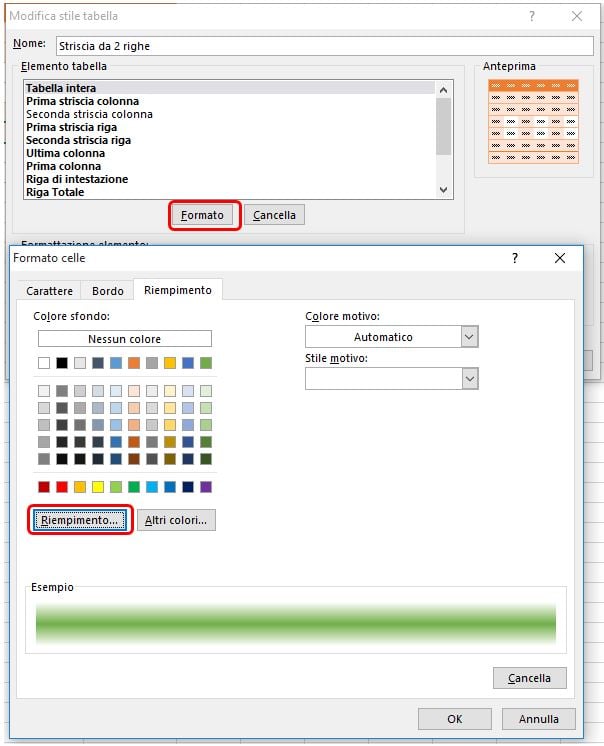Image resolution: width=604 pixels, height=746 pixels.
Task: Open Altri colori dialog
Action: click(x=176, y=520)
